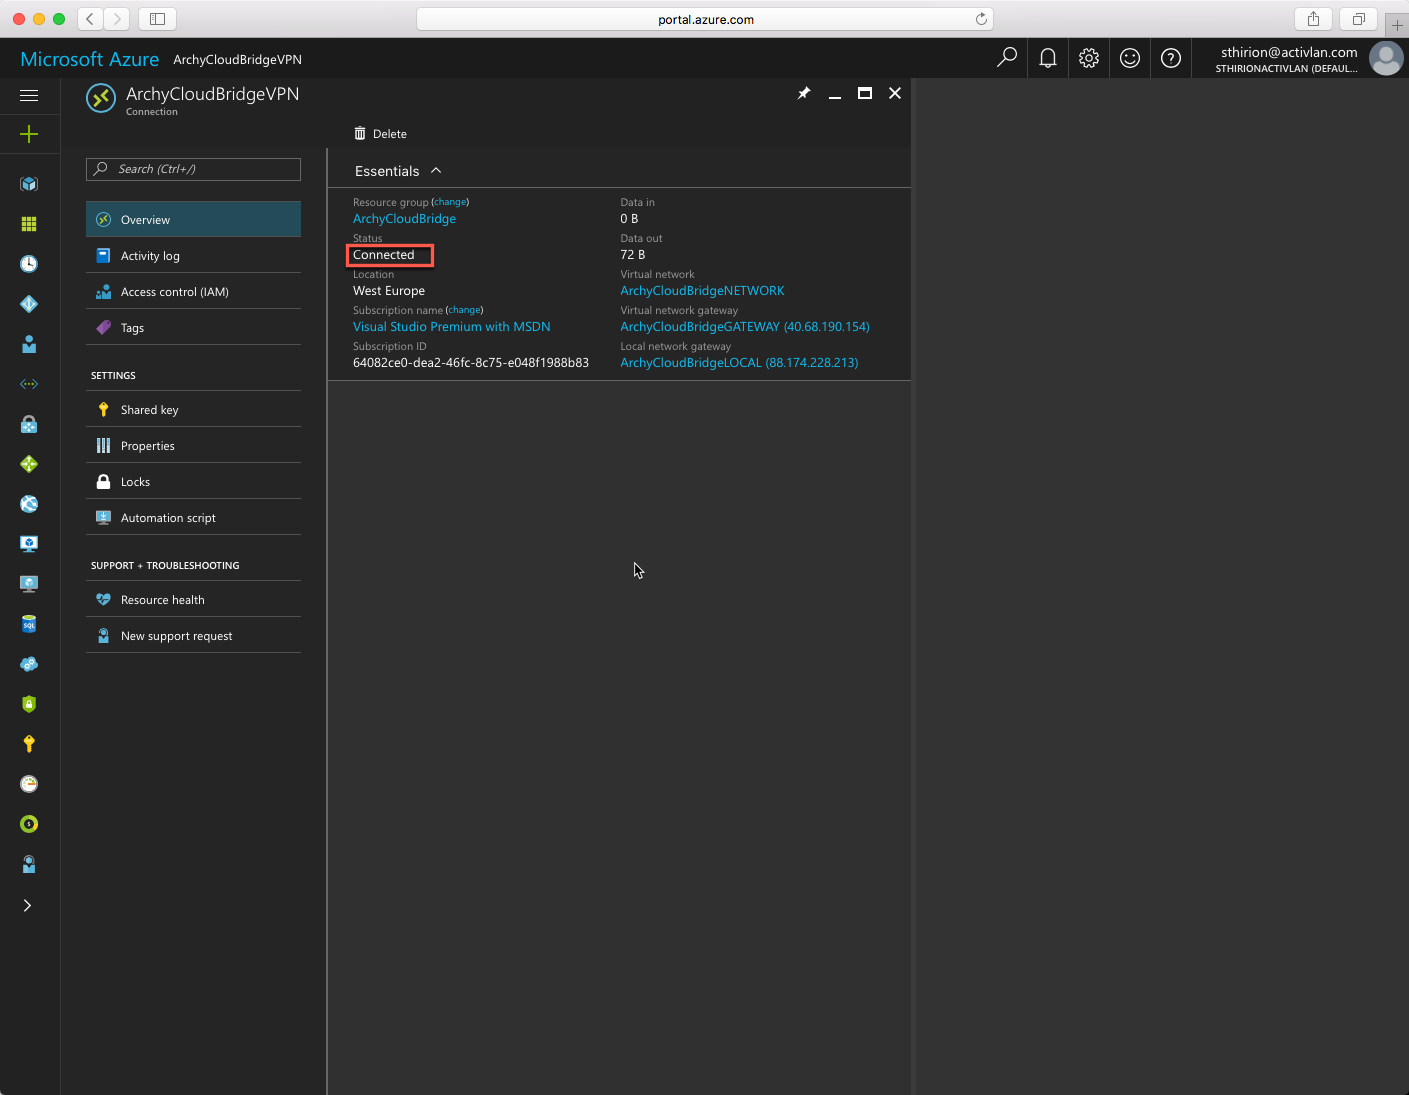The image size is (1409, 1095).
Task: Open Tags menu item
Action: [x=194, y=327]
